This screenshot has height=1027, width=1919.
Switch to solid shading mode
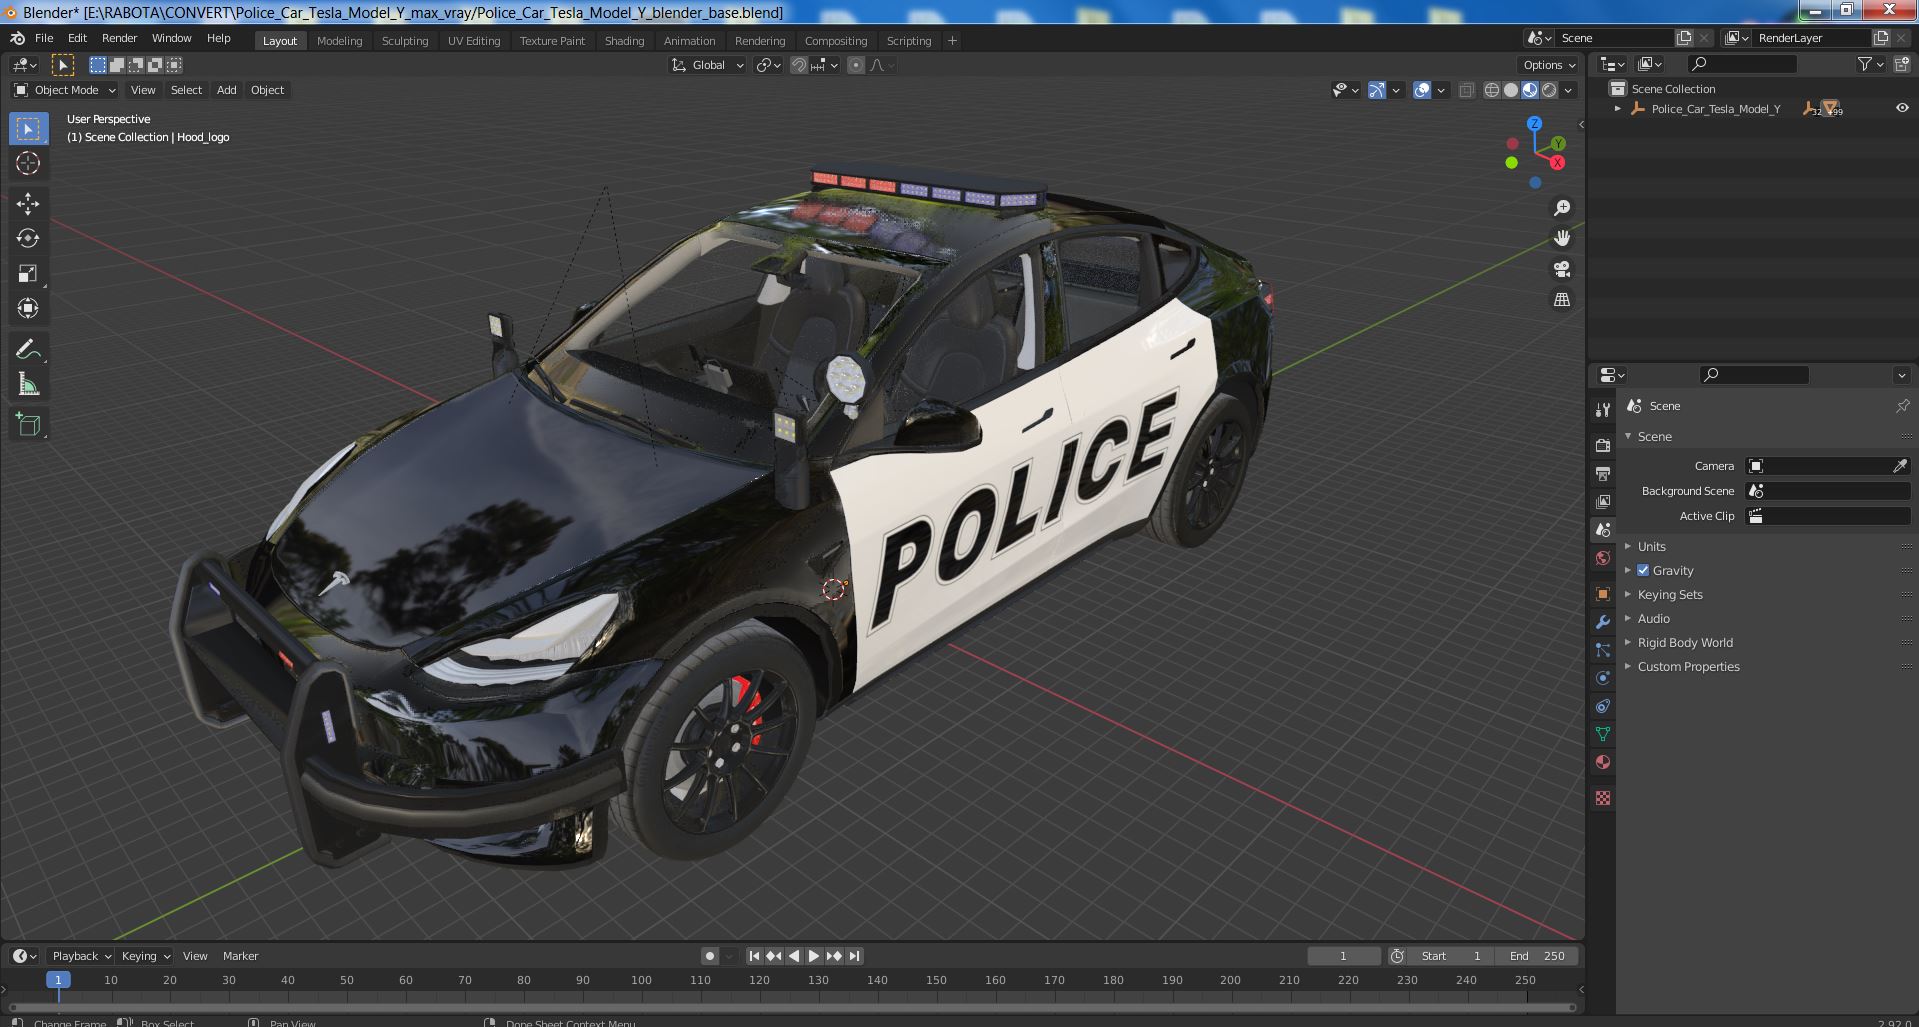point(1511,90)
